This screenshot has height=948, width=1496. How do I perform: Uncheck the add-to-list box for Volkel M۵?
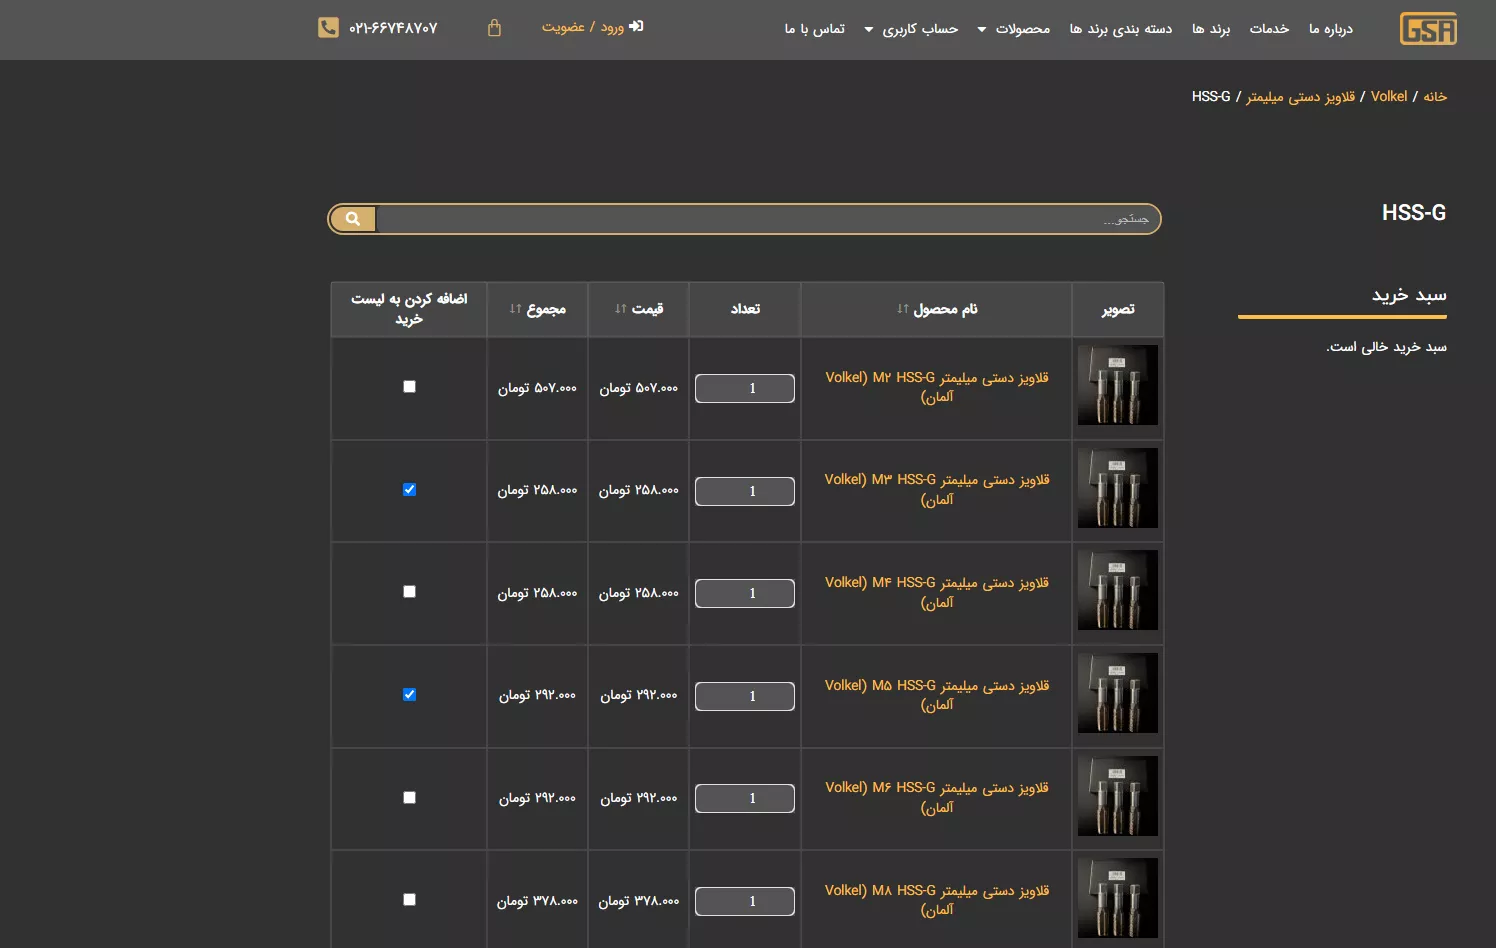pos(409,694)
